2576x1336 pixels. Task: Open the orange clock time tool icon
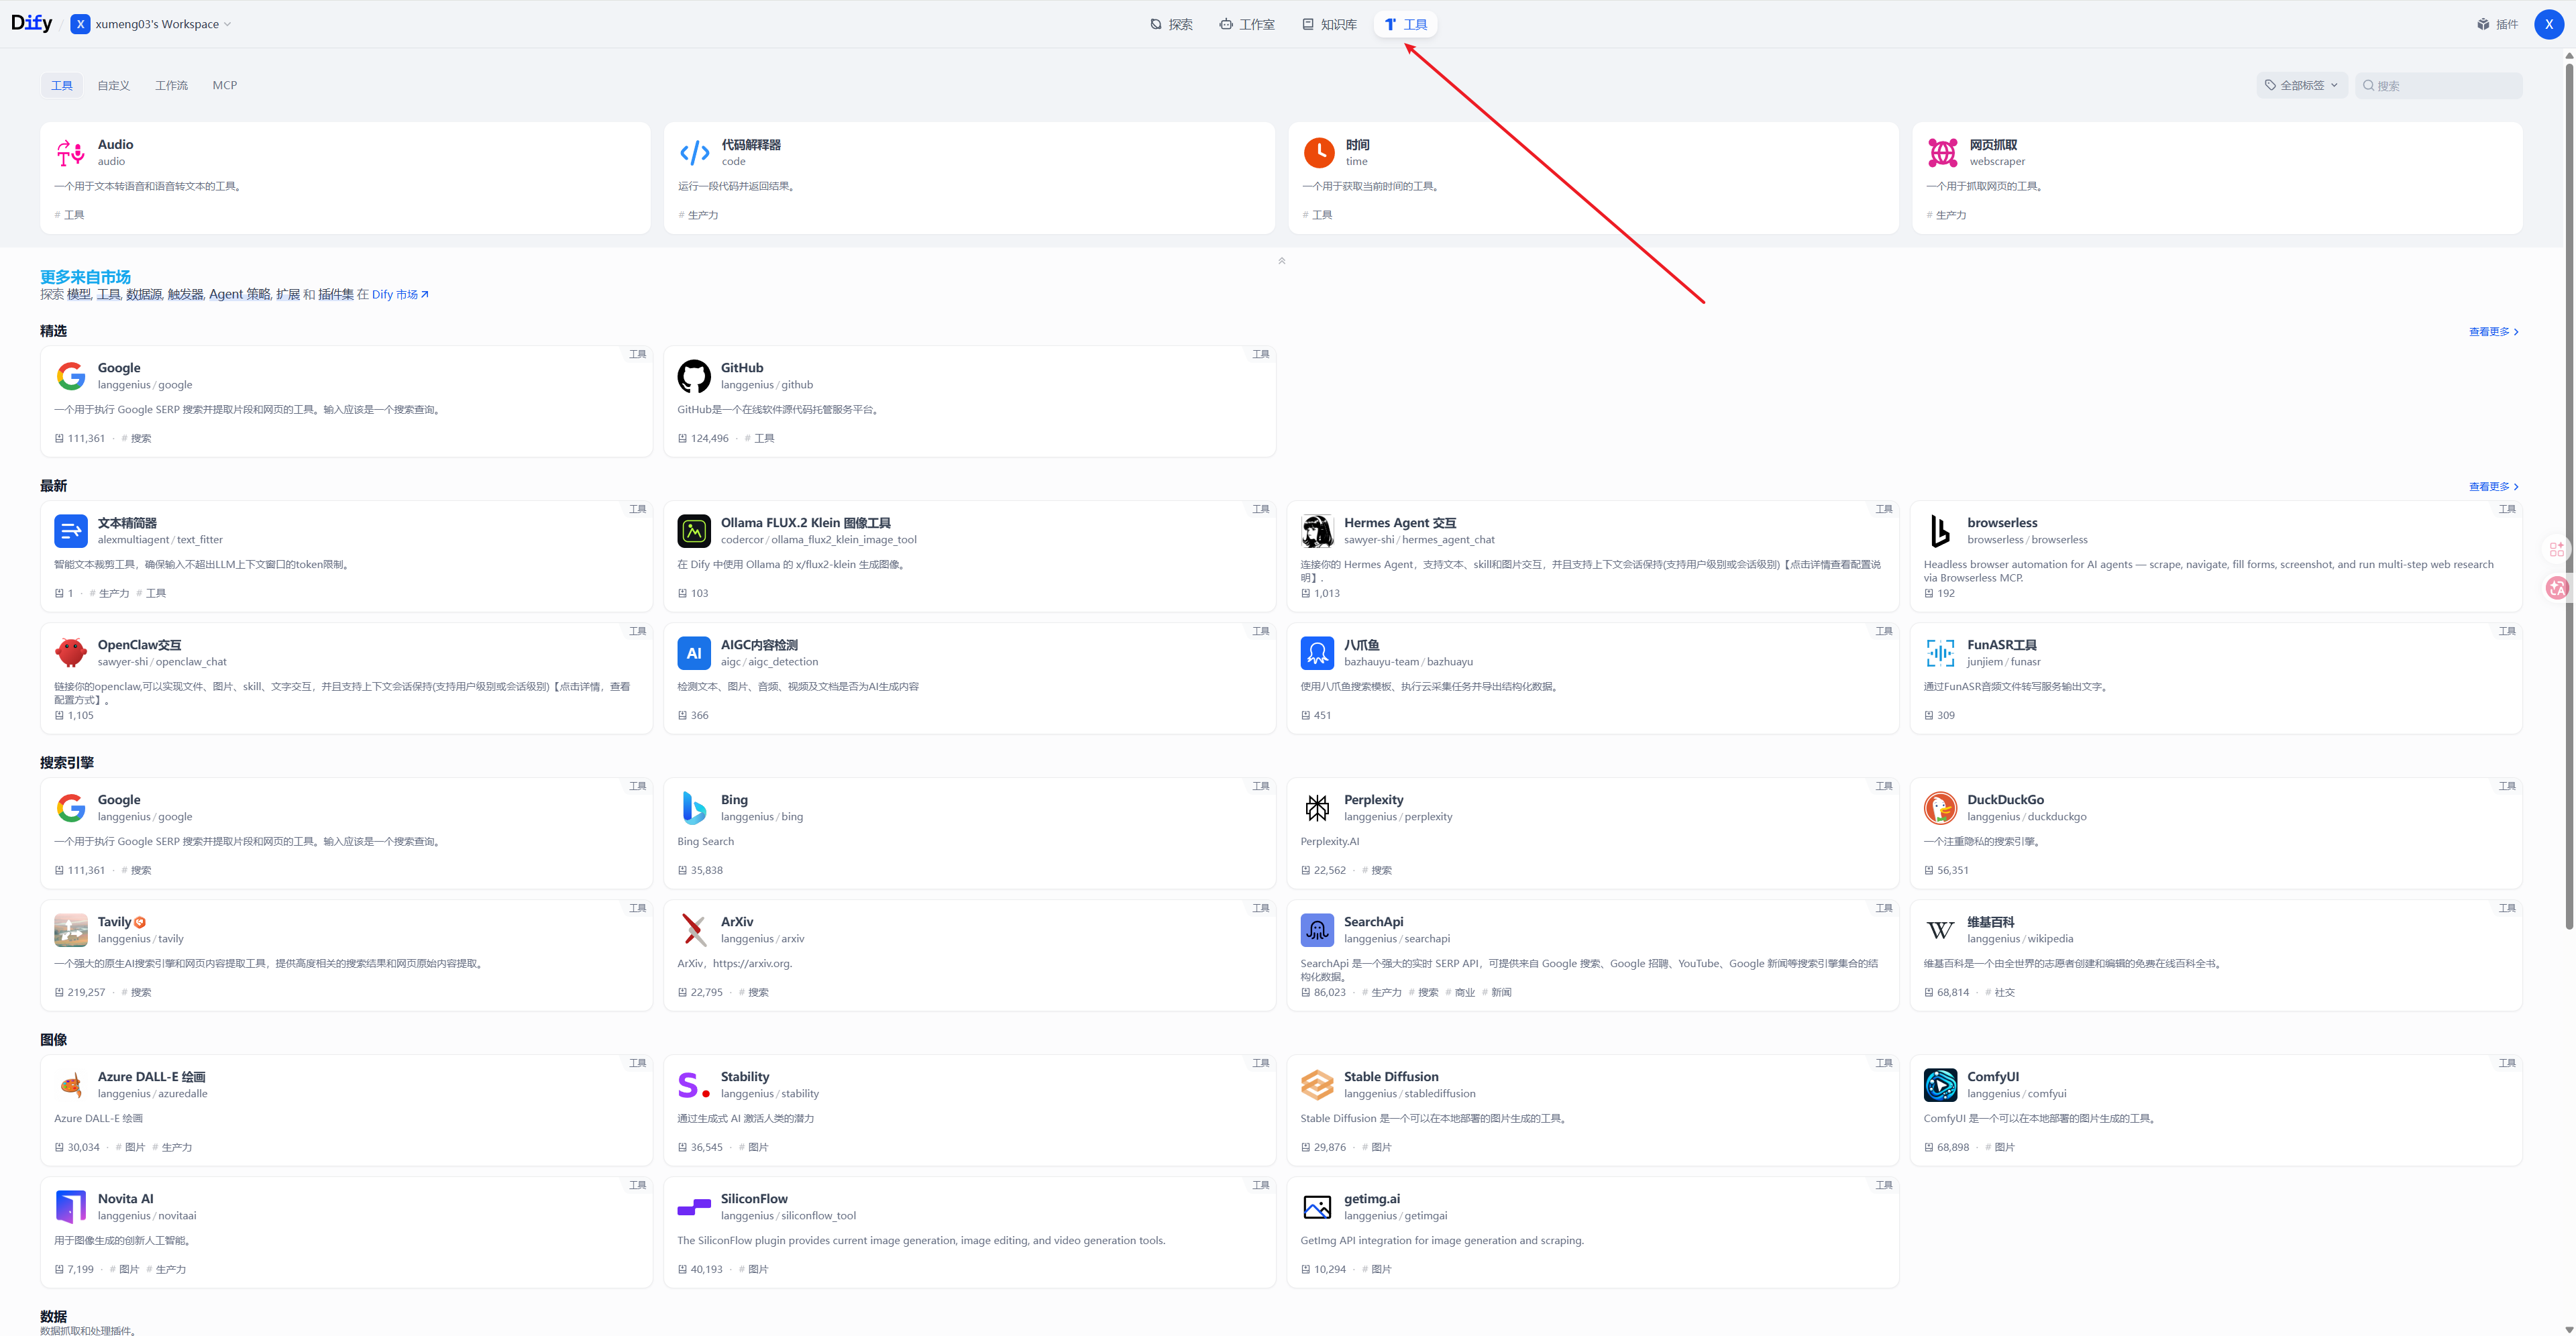point(1319,153)
